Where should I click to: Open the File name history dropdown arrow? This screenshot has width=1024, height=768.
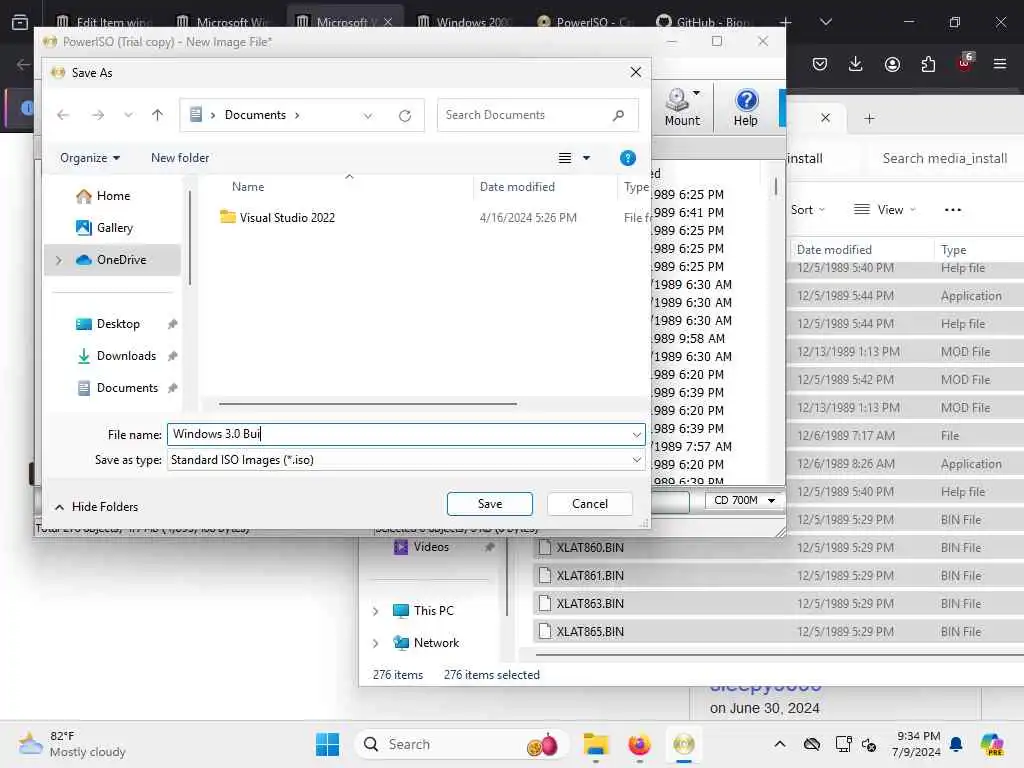(x=637, y=434)
